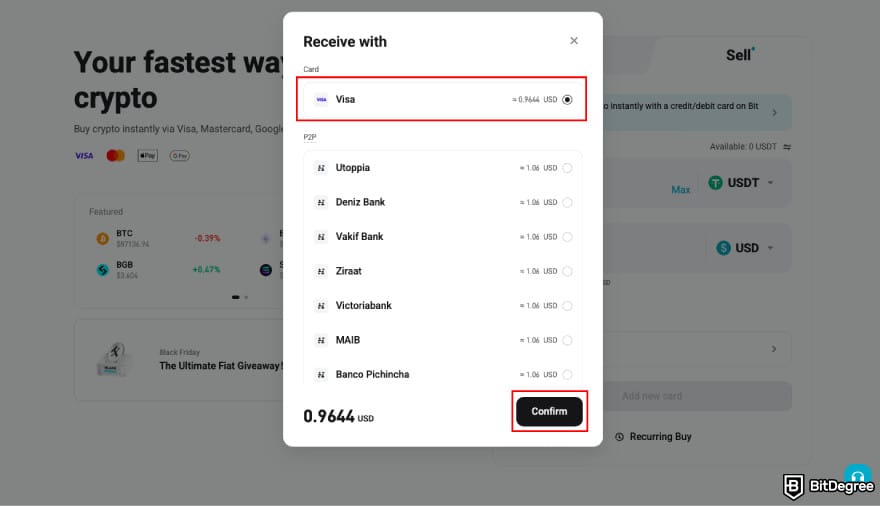
Task: Click the +0.47% BGB change
Action: 206,270
